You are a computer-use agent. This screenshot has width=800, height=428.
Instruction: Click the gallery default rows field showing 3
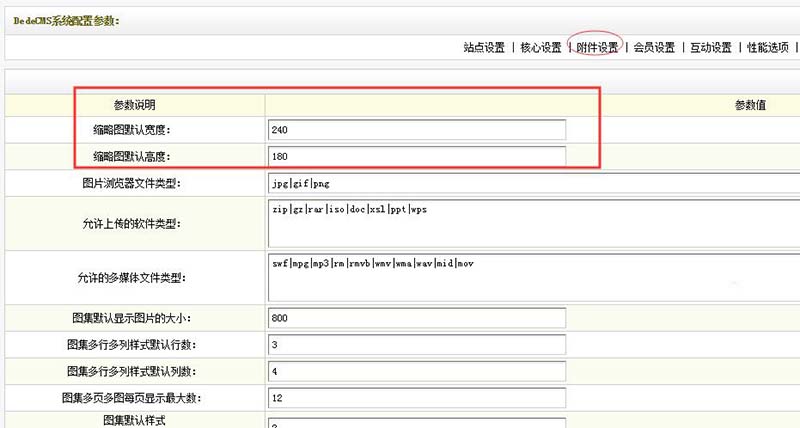point(416,345)
